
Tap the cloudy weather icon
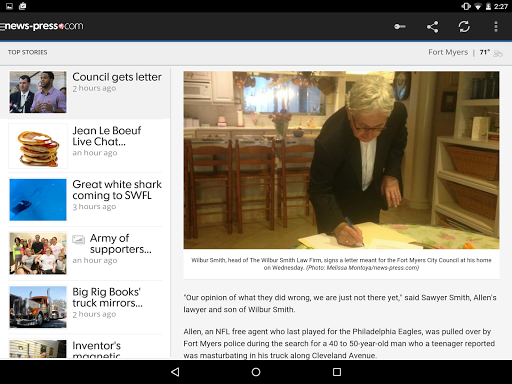click(x=498, y=53)
